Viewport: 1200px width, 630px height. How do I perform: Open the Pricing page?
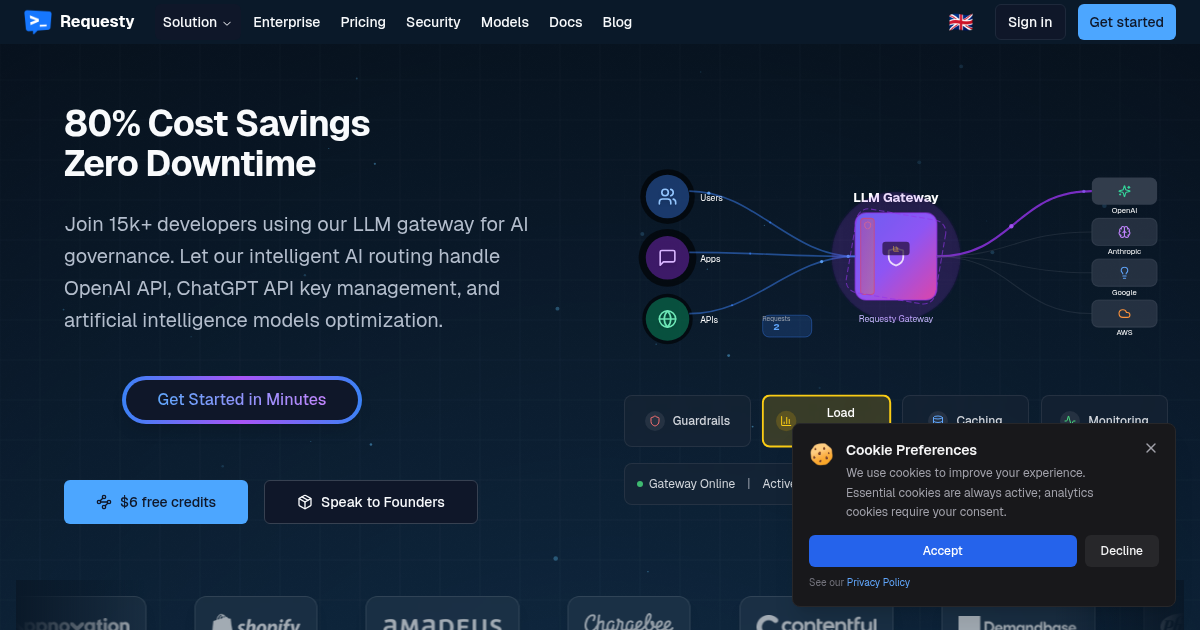pyautogui.click(x=363, y=22)
